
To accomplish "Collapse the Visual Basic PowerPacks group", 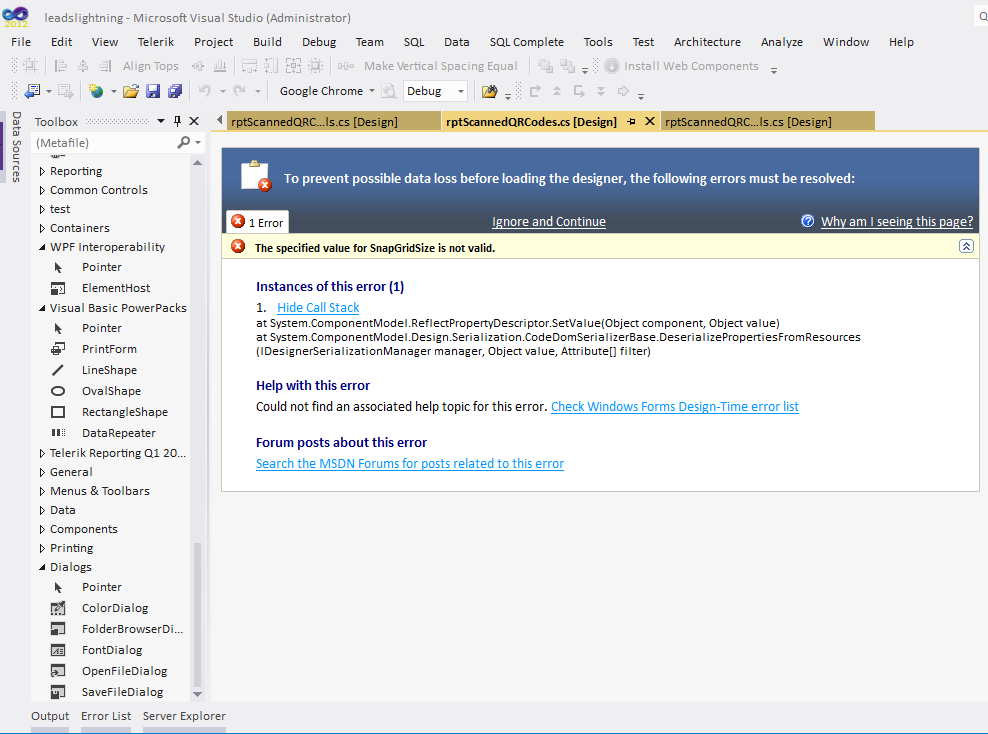I will 42,308.
